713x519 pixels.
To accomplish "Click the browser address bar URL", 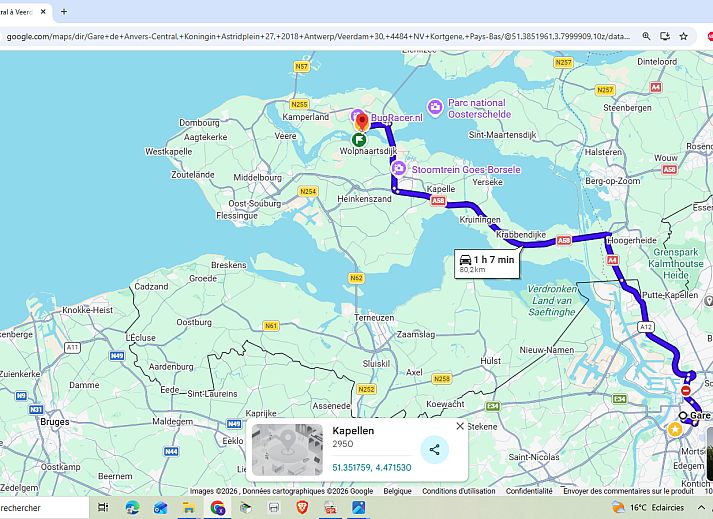I will pyautogui.click(x=320, y=36).
